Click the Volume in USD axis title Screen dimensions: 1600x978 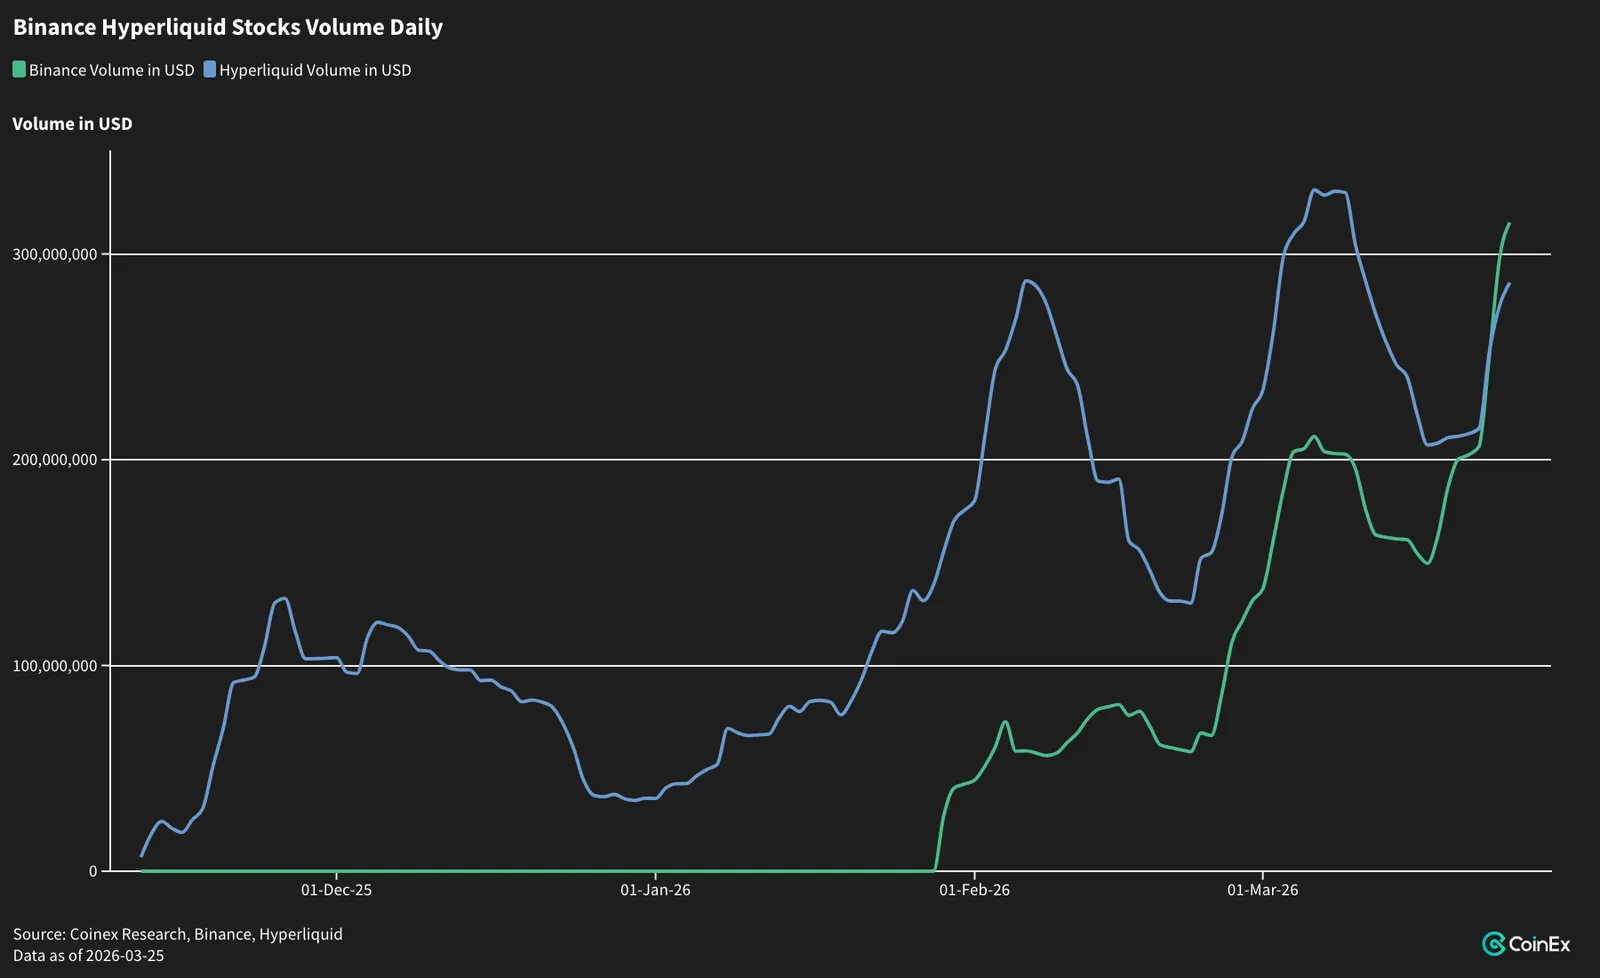pyautogui.click(x=72, y=124)
